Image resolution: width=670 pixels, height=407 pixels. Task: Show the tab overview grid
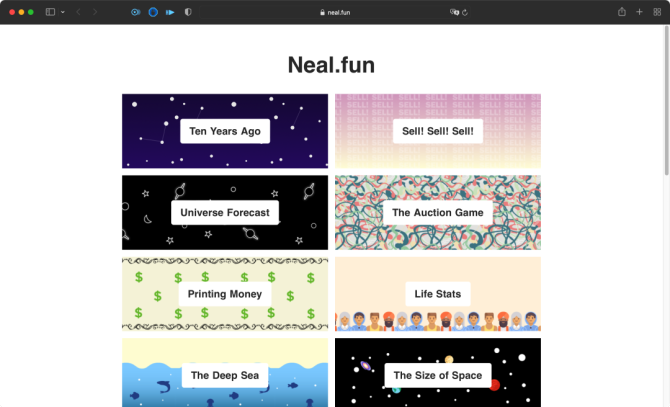pyautogui.click(x=657, y=12)
